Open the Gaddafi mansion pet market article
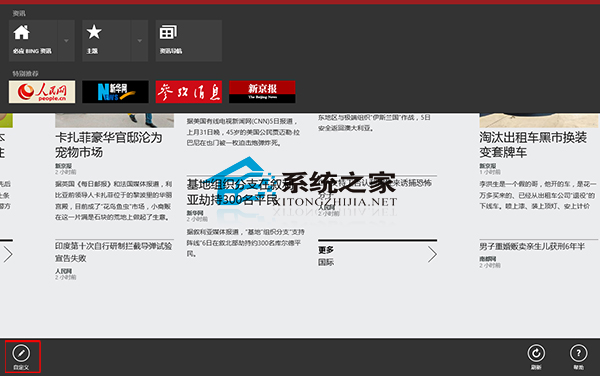 point(109,145)
